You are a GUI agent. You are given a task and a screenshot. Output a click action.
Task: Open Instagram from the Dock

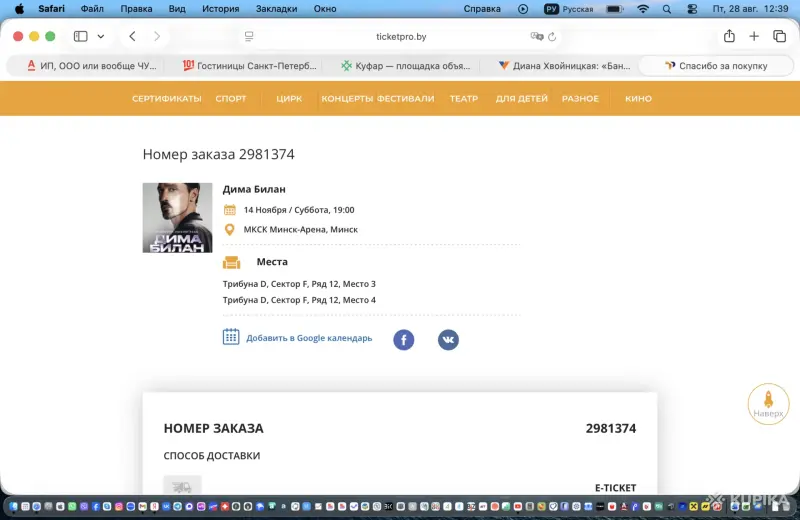point(119,506)
